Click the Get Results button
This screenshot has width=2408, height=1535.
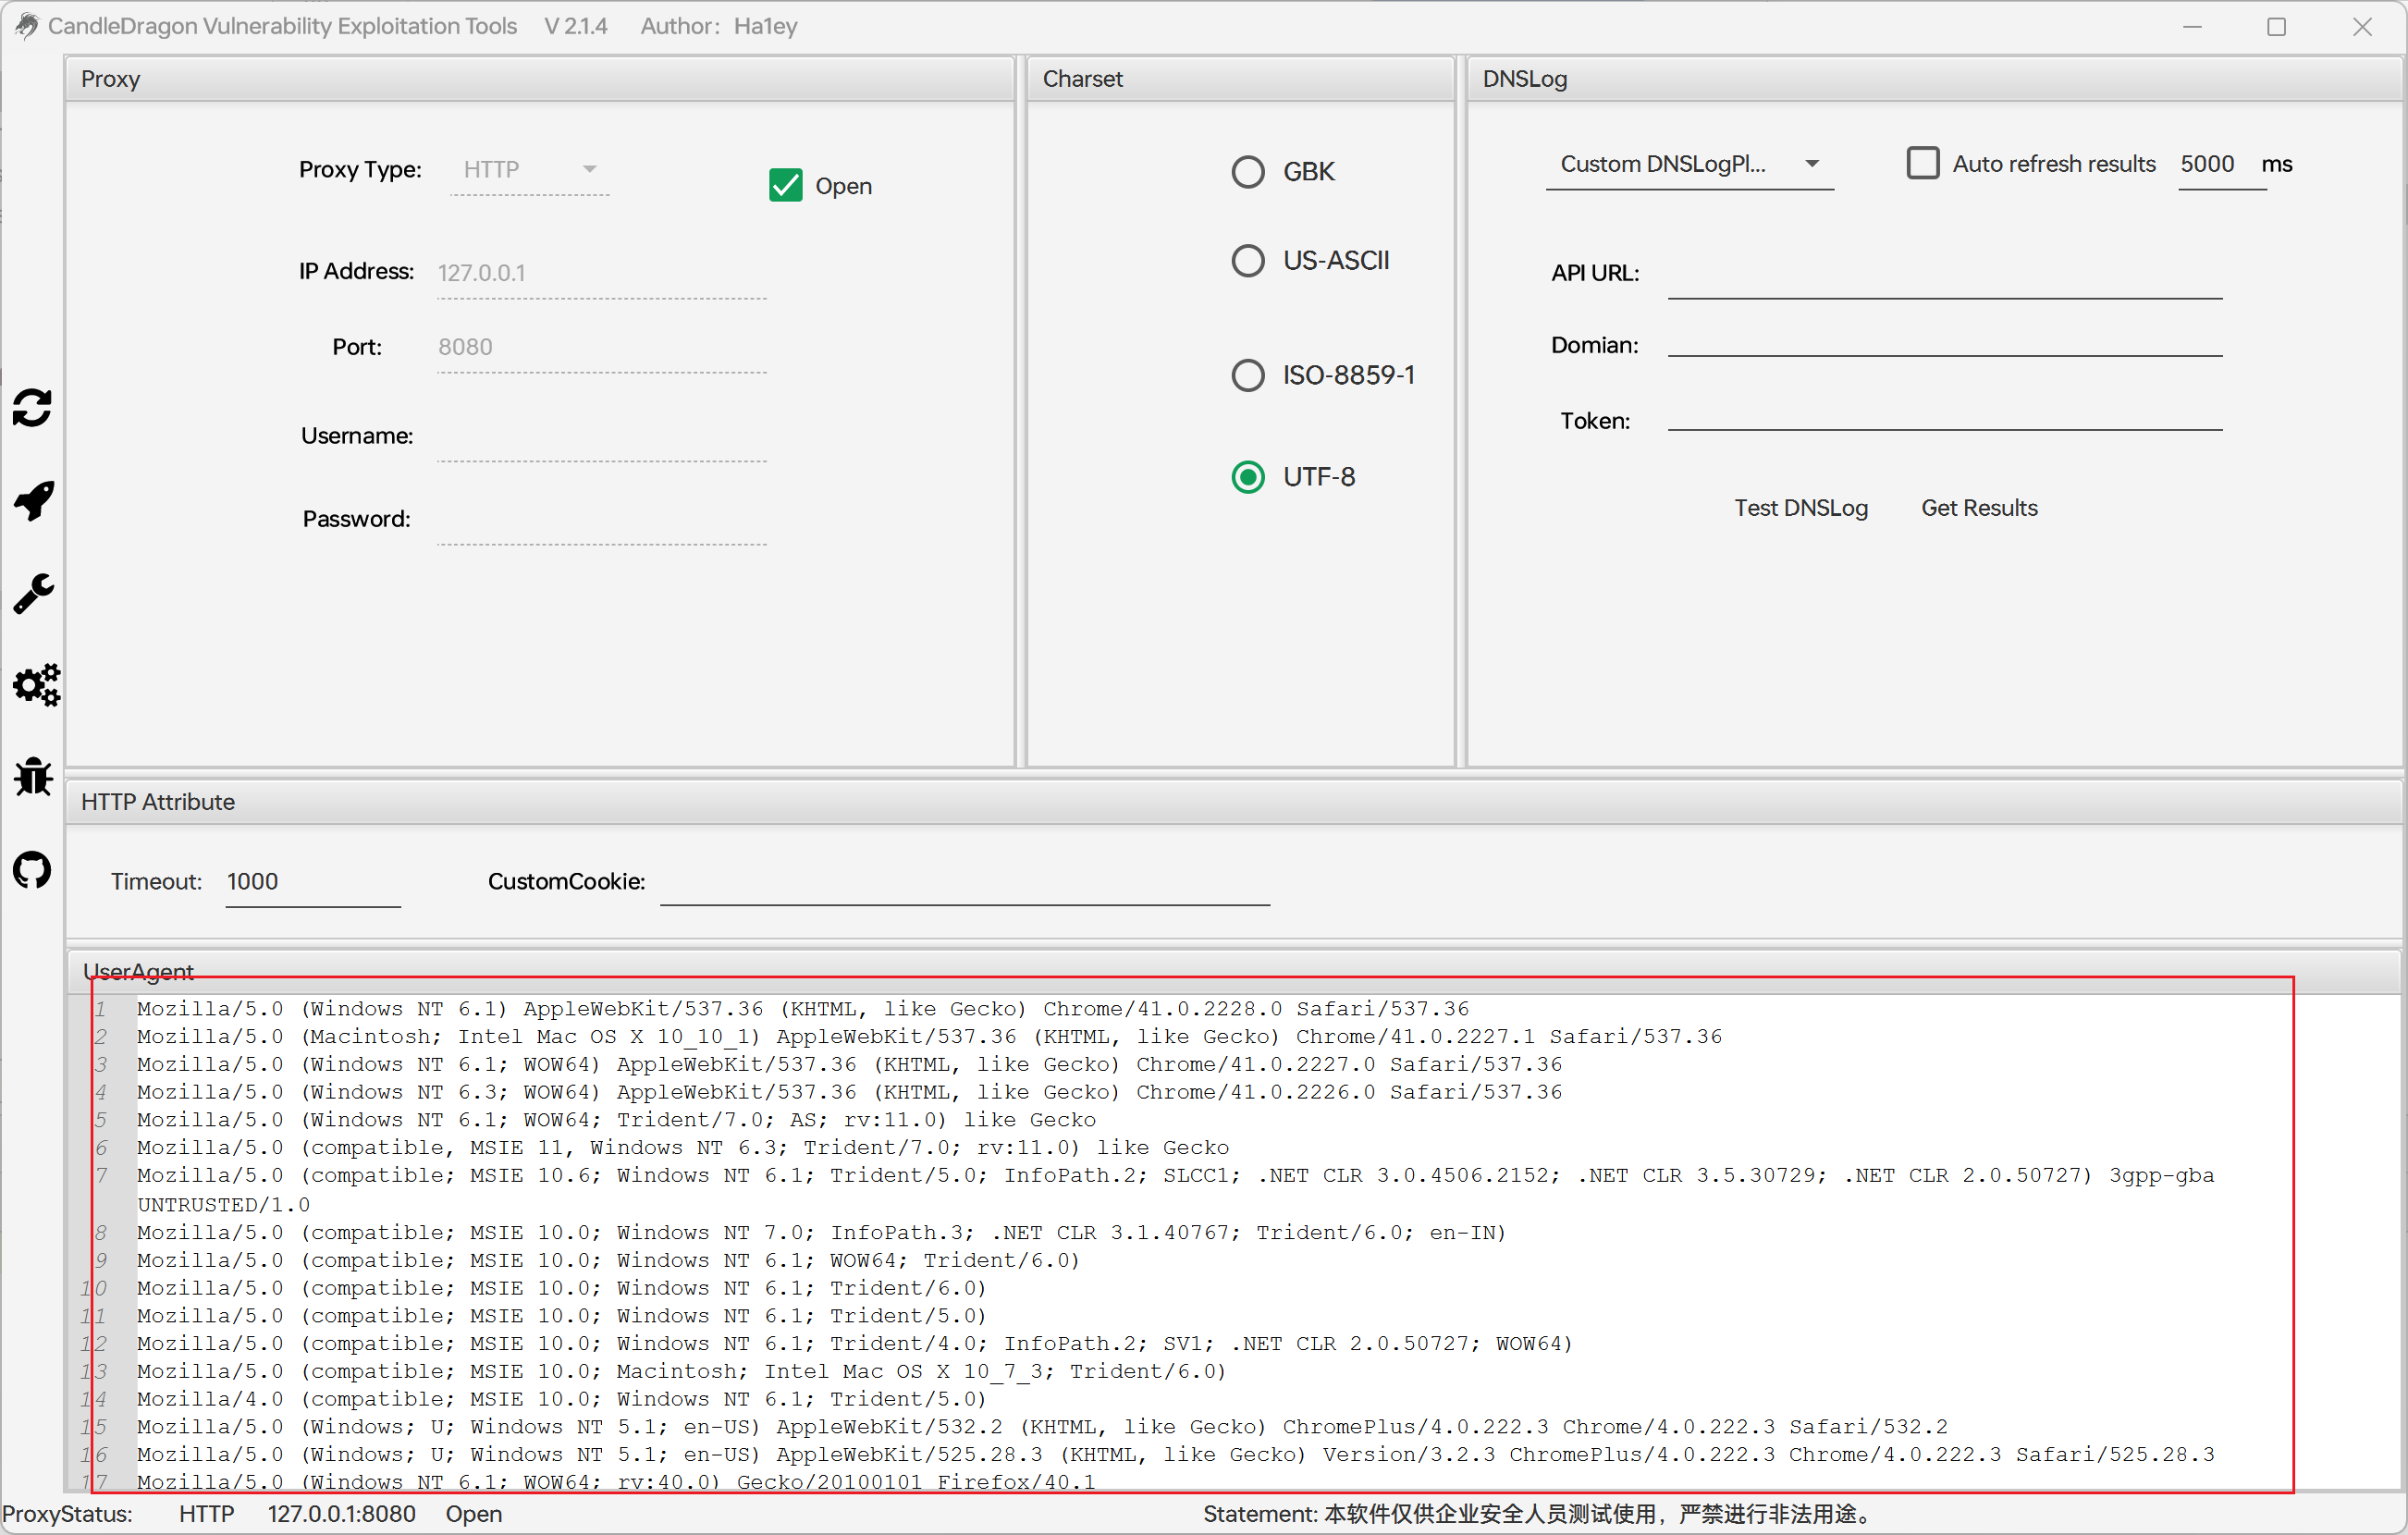pyautogui.click(x=1978, y=508)
